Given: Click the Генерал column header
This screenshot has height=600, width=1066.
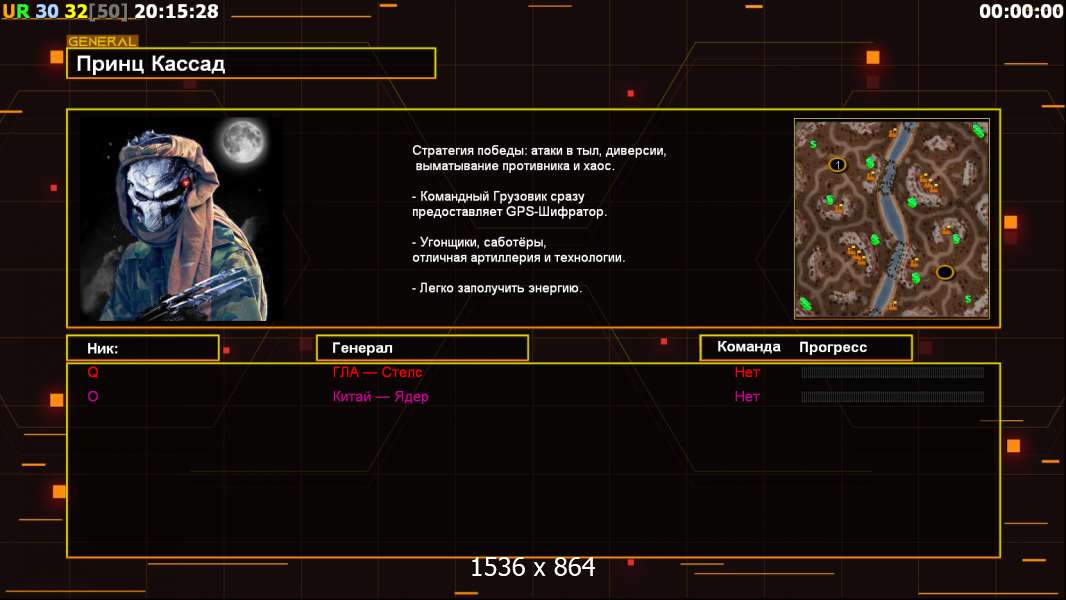Looking at the screenshot, I should [x=422, y=348].
